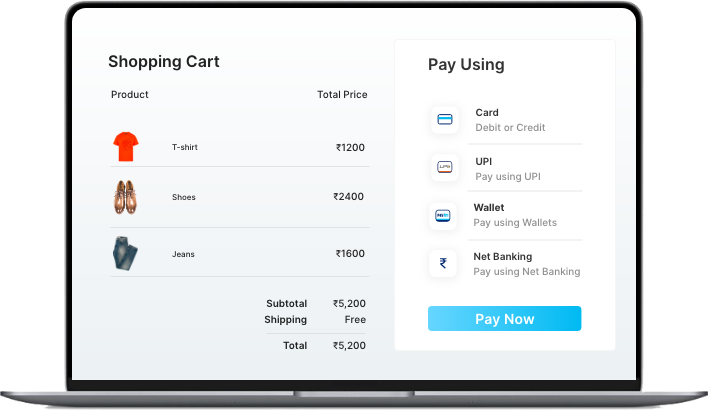Screen dimensions: 708x410
Task: Click the Product column header
Action: 130,95
